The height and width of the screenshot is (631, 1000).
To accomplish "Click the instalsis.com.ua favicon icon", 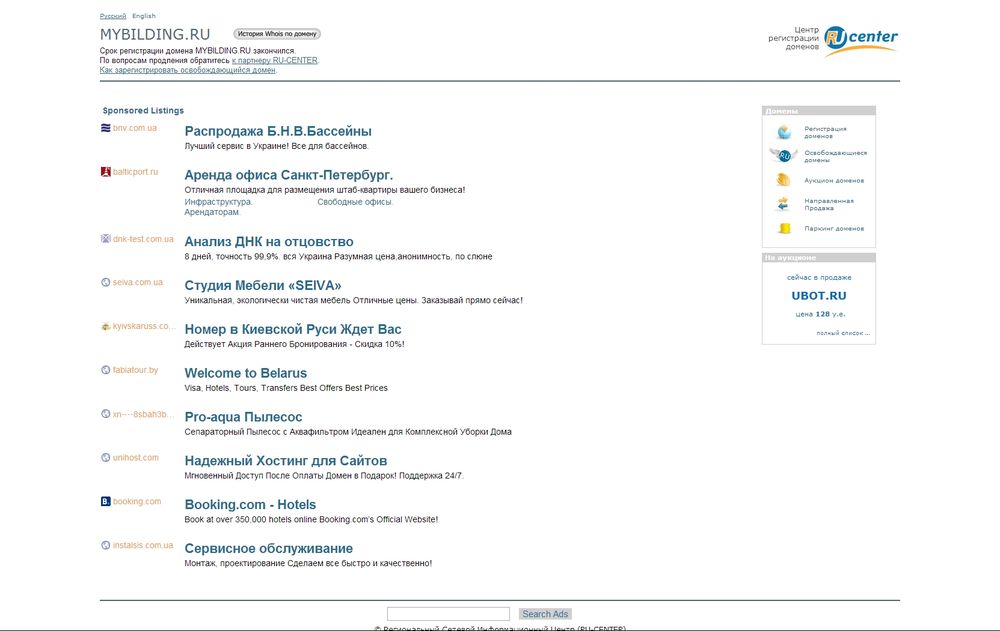I will coord(105,546).
